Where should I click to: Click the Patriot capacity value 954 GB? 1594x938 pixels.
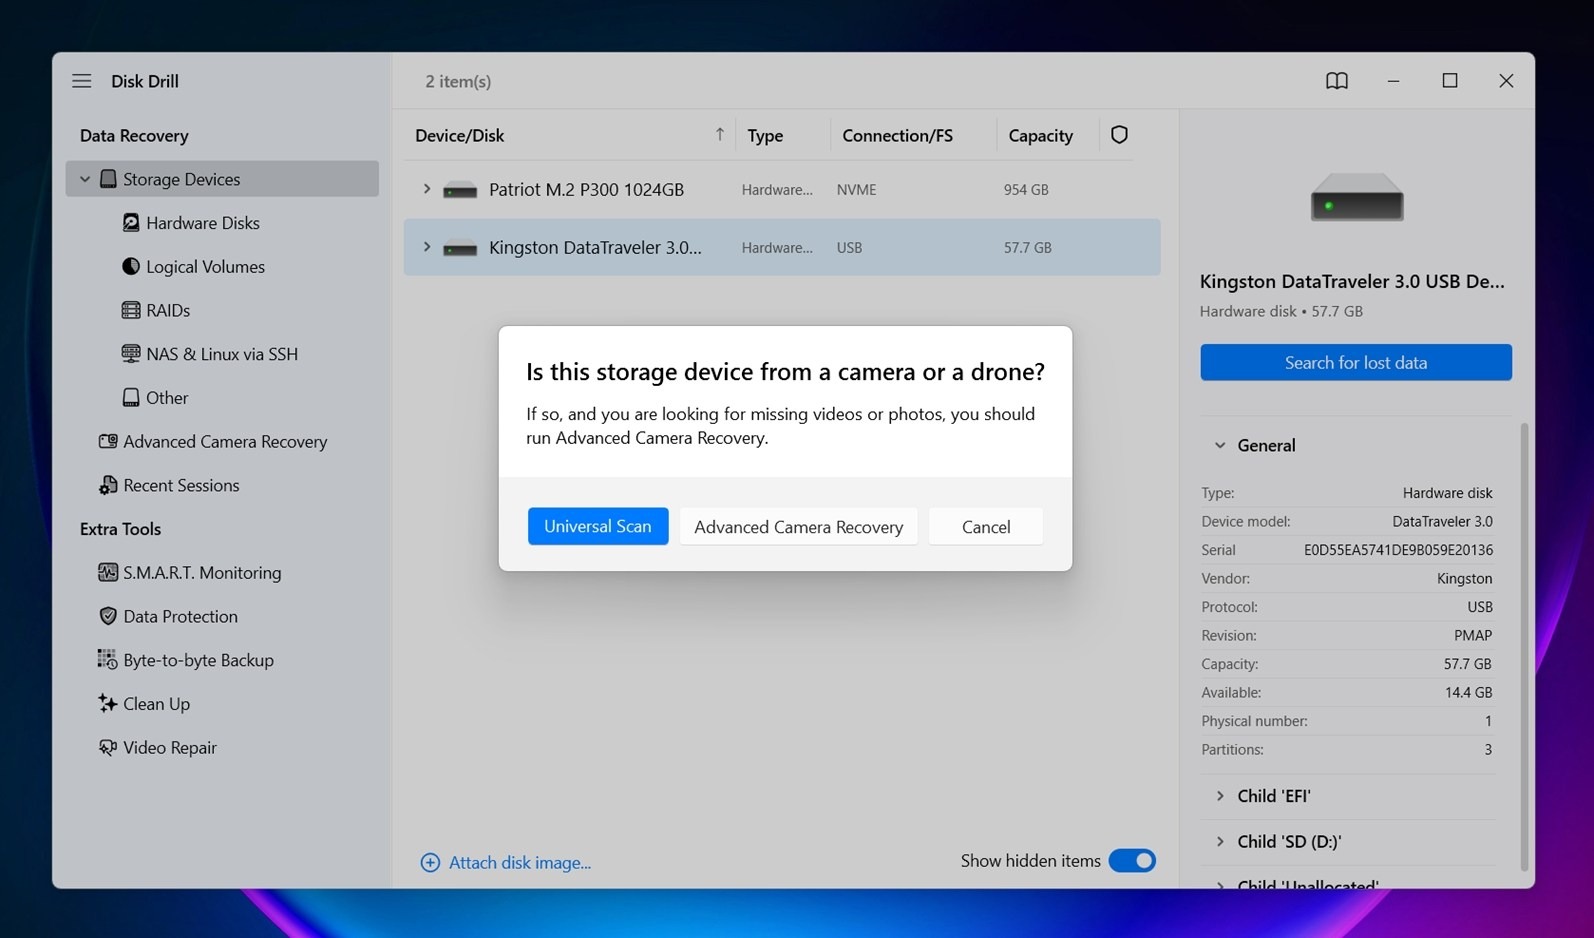point(1026,190)
